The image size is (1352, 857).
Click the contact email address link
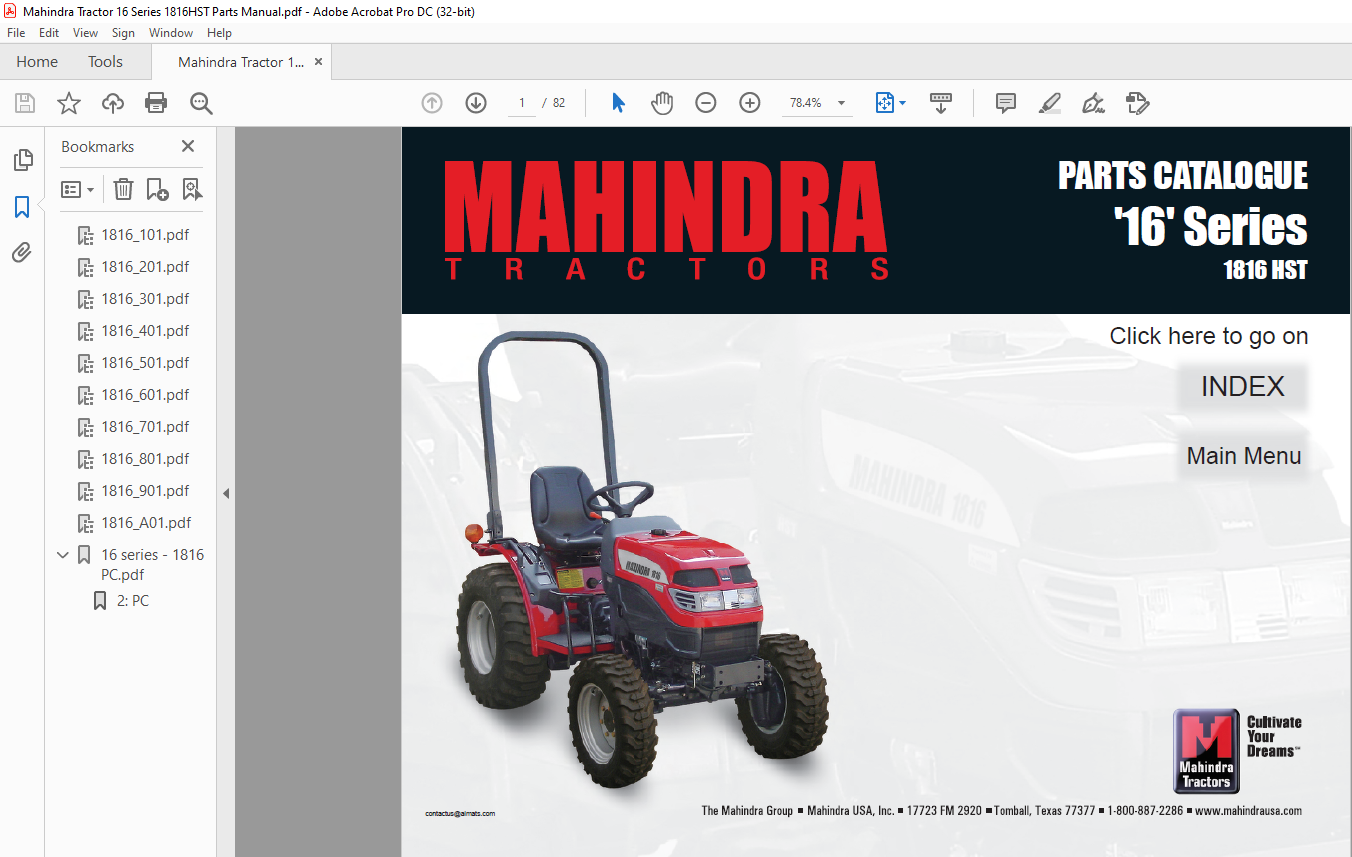click(460, 813)
